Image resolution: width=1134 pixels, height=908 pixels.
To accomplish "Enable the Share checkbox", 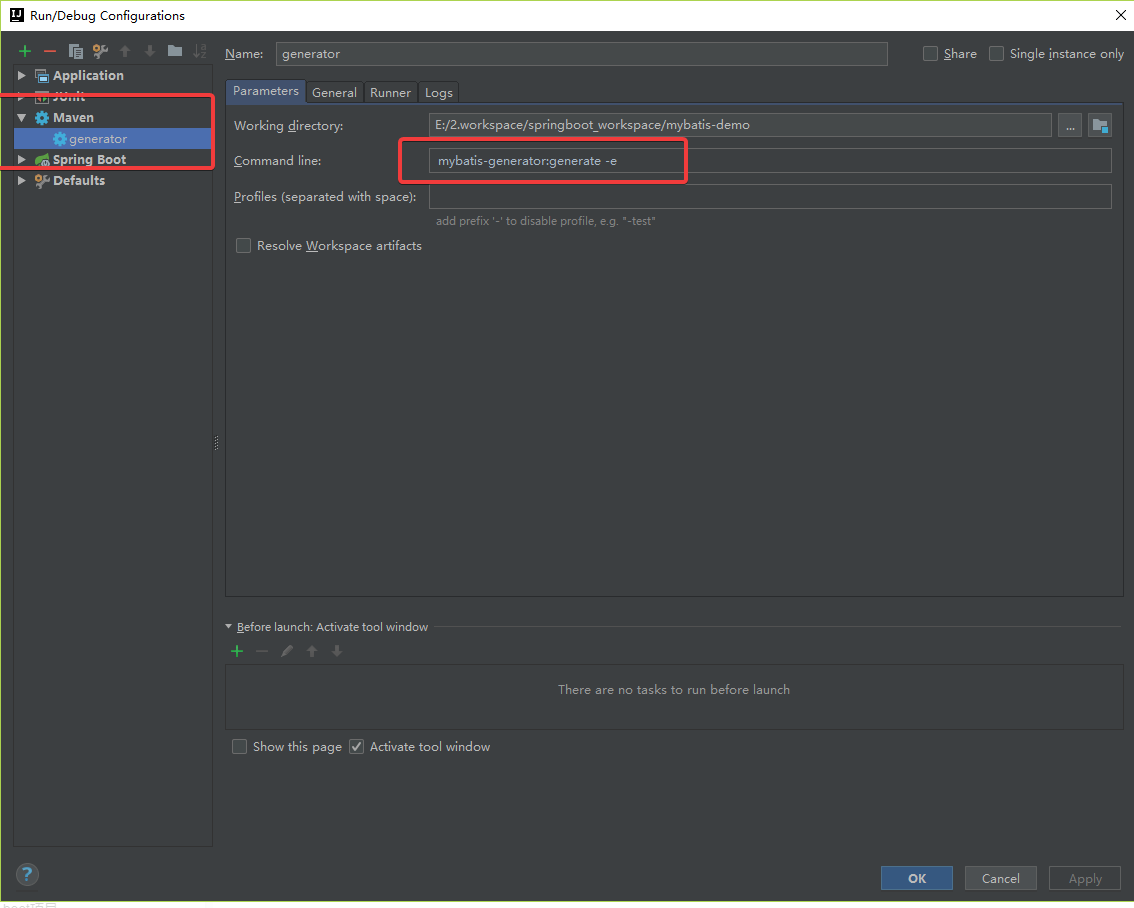I will tap(931, 53).
